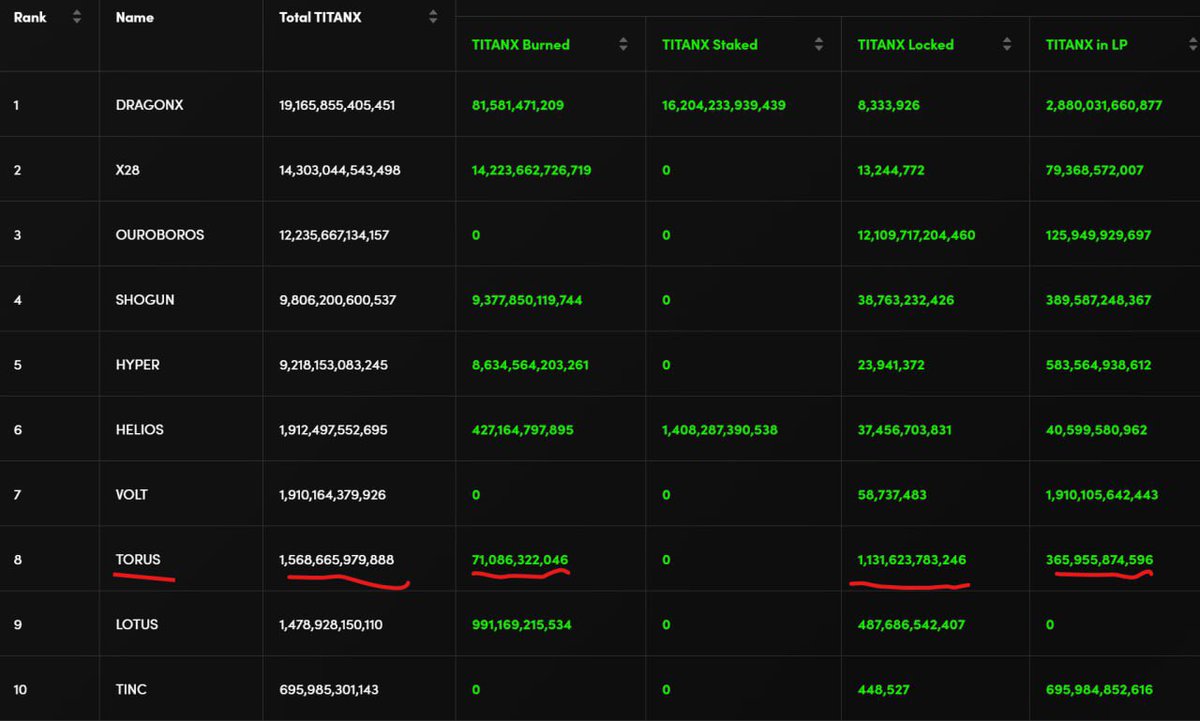
Task: Click OUROBOROS total 12,235,667,134,157
Action: tap(334, 235)
